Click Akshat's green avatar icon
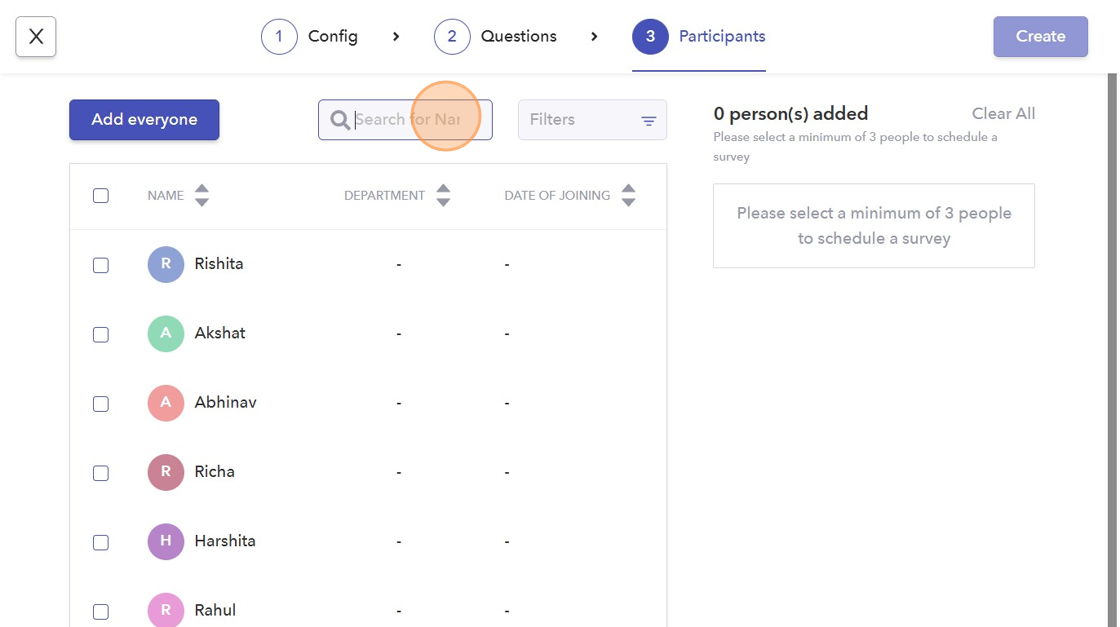Screen dimensions: 1120x627 [x=166, y=334]
